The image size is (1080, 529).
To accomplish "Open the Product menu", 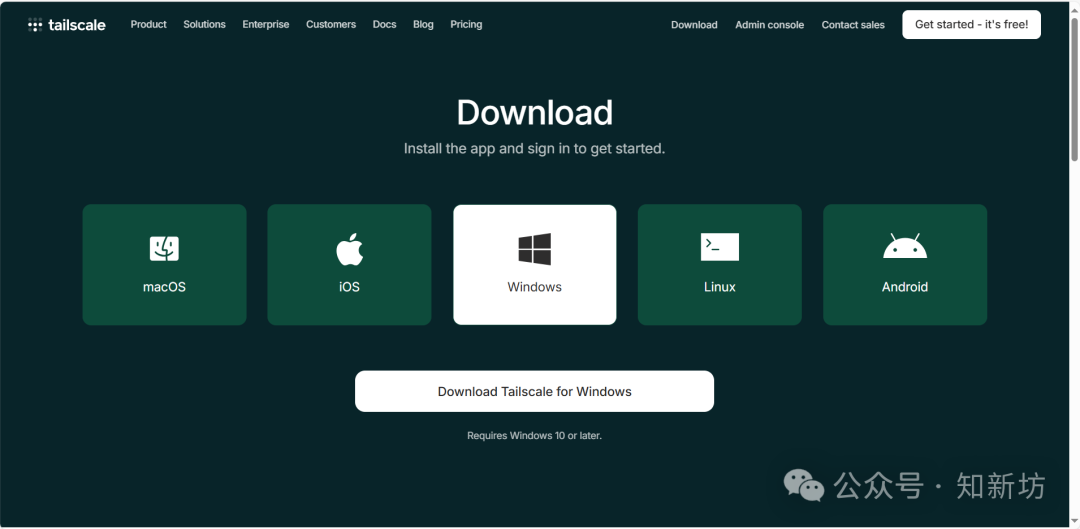I will tap(148, 24).
